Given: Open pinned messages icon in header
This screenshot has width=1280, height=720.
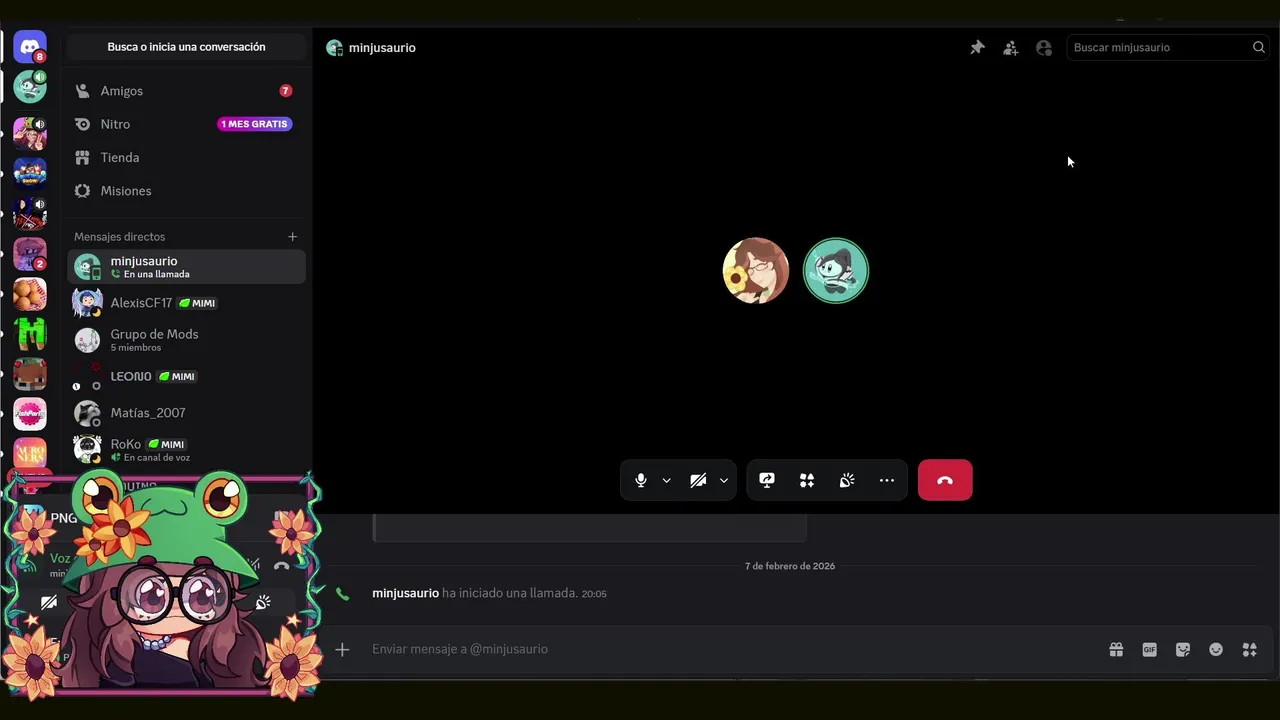Looking at the screenshot, I should (x=977, y=47).
